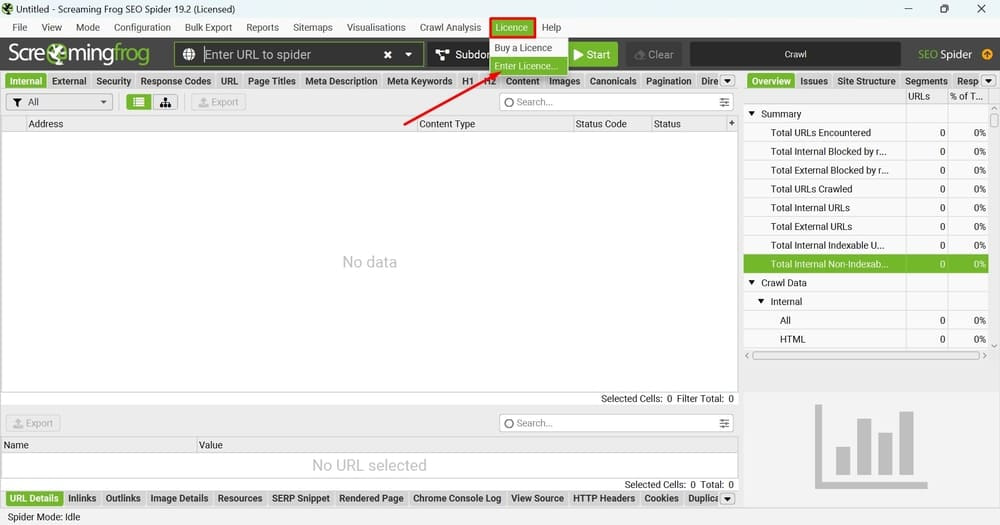The image size is (1000, 525).
Task: Open the Visualisations menu
Action: pyautogui.click(x=376, y=27)
